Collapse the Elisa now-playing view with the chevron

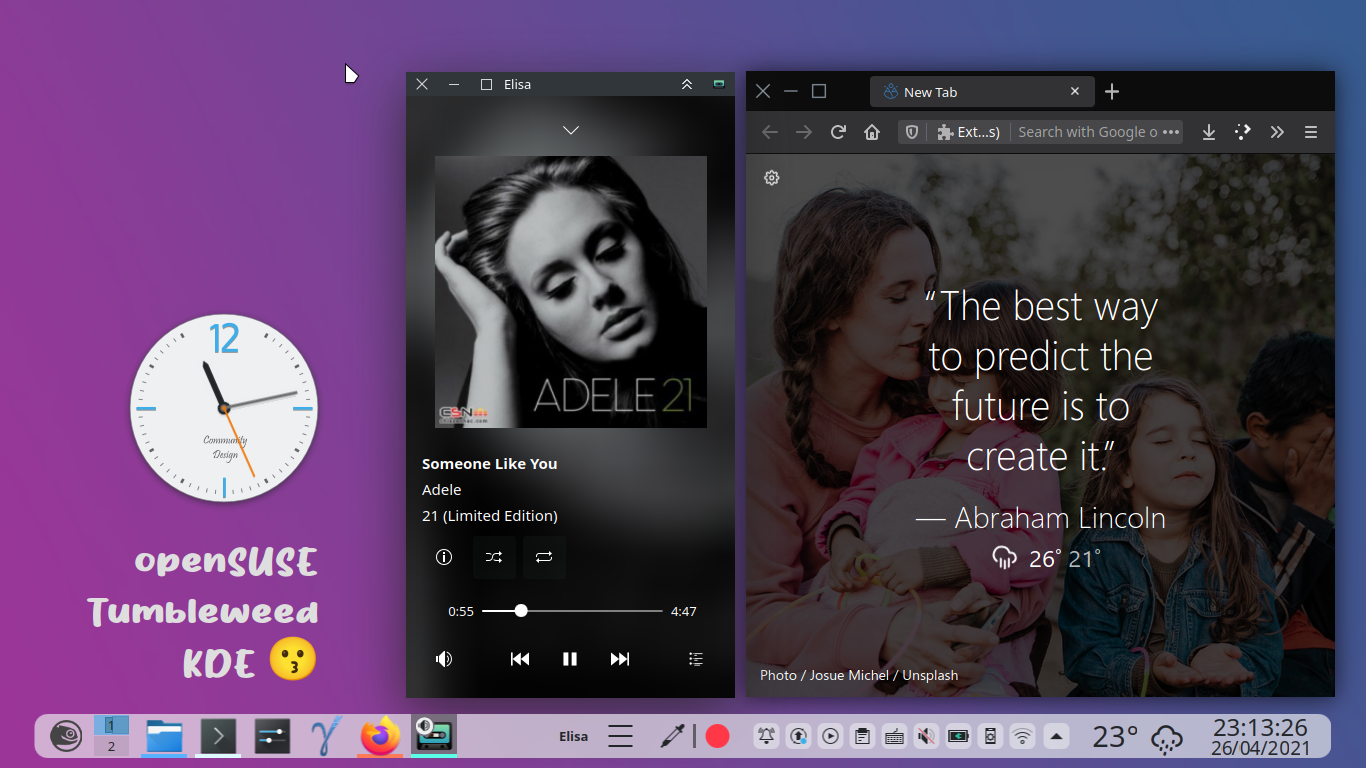[571, 130]
